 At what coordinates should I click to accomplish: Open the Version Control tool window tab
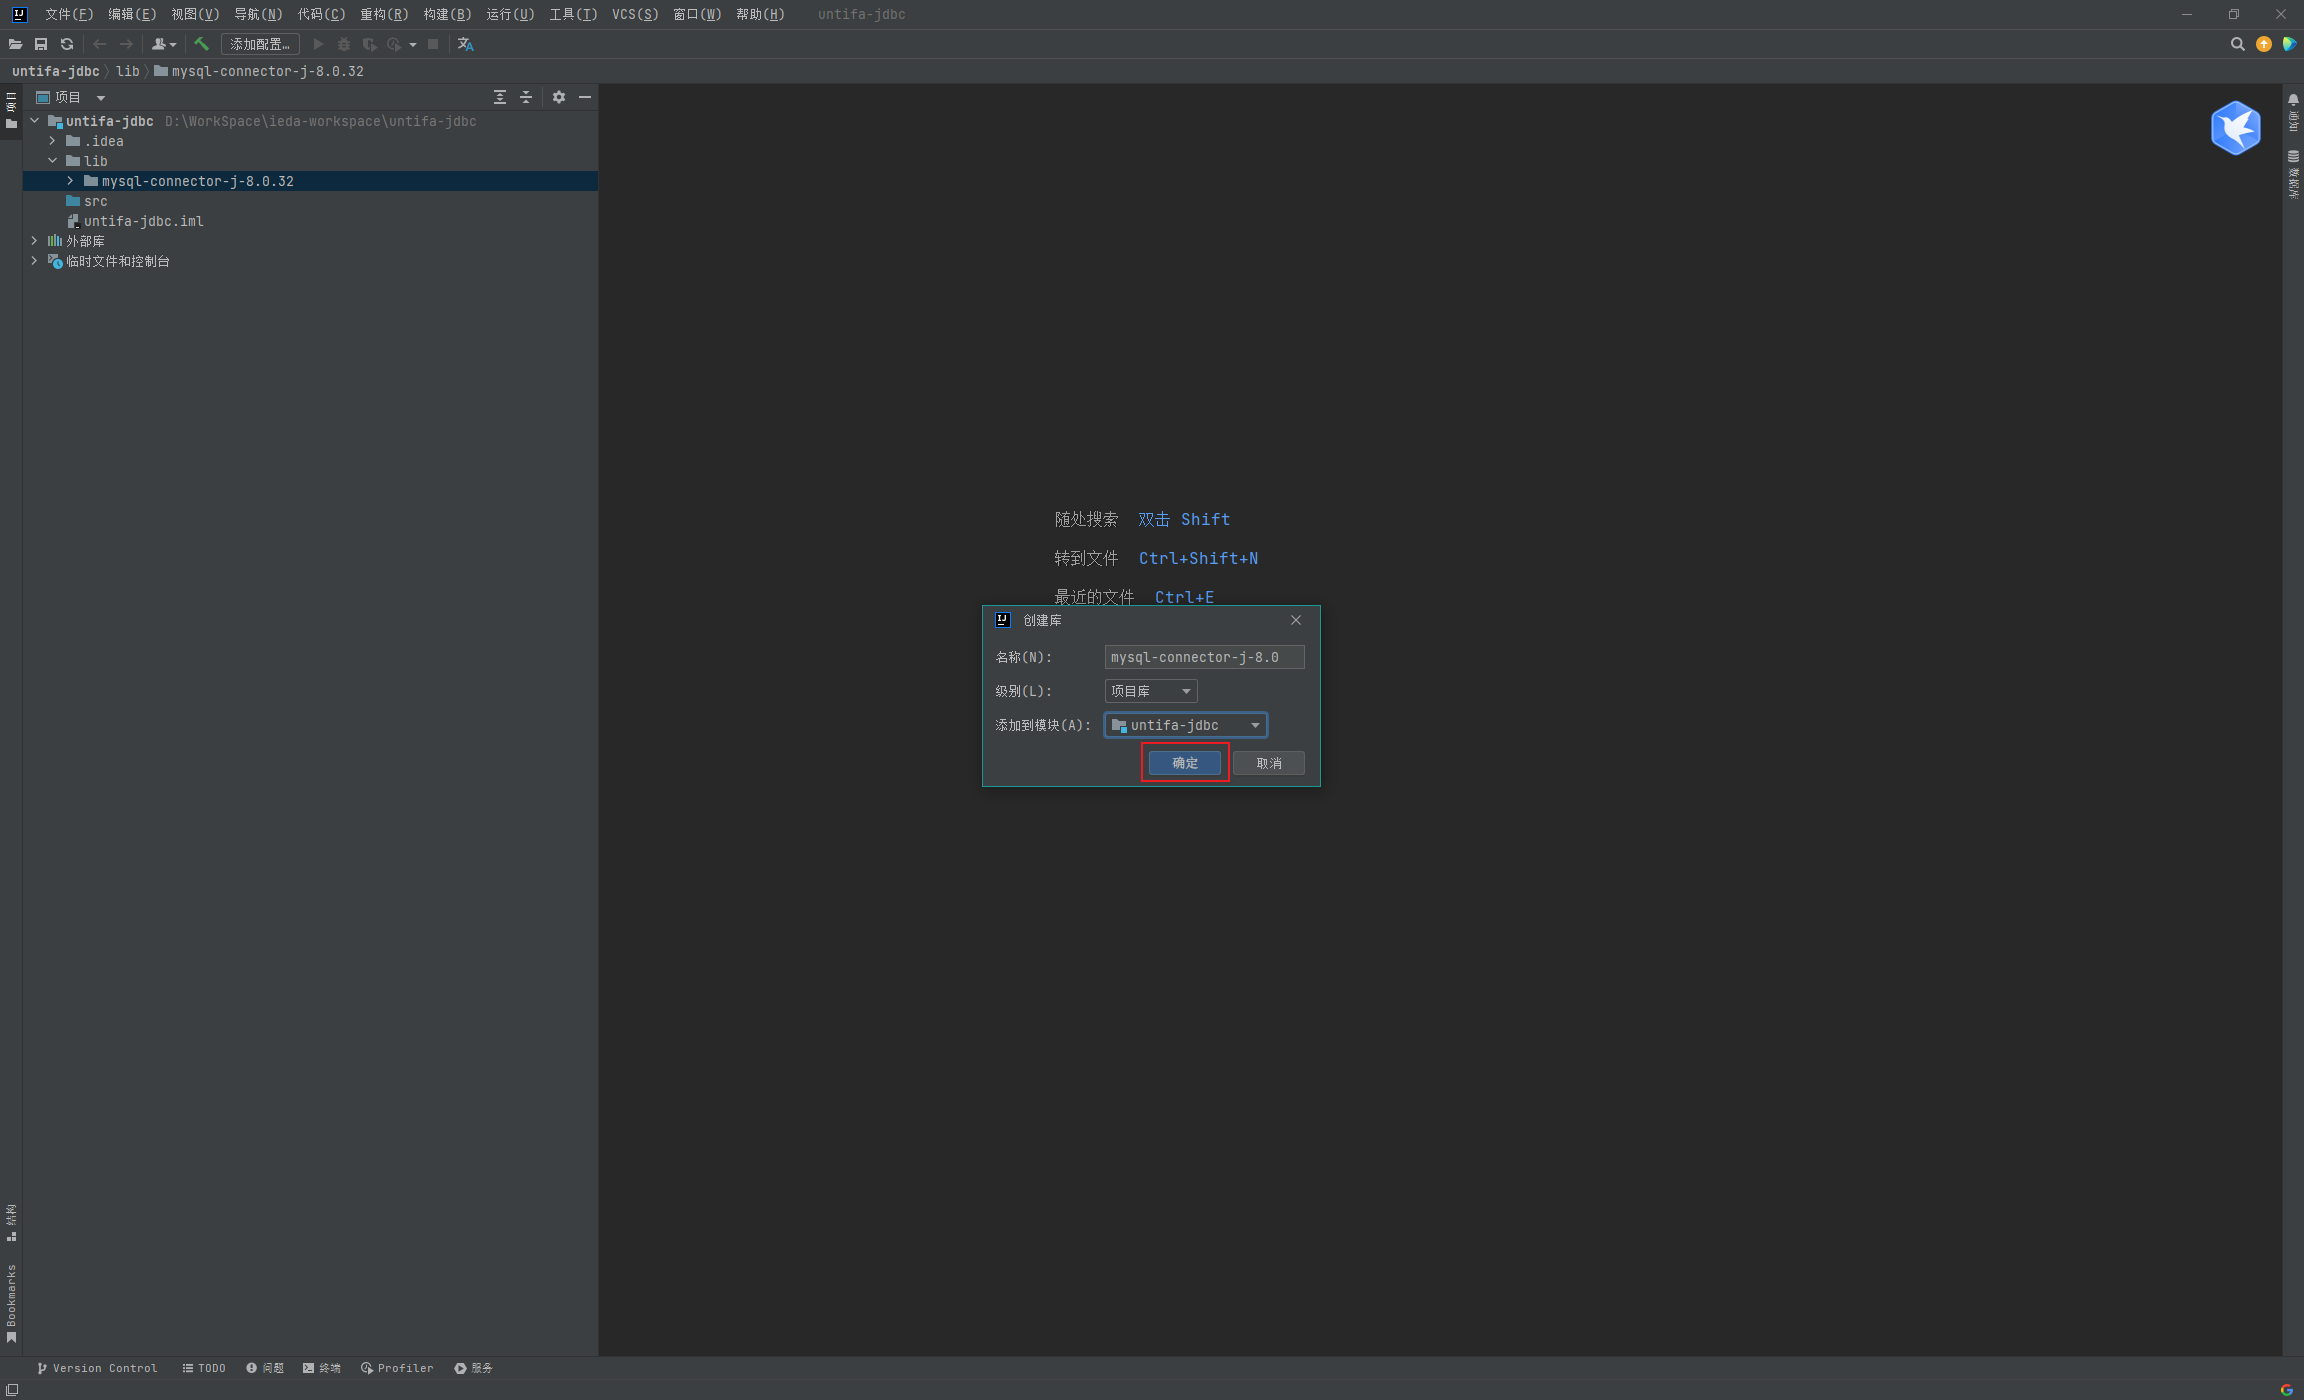coord(97,1368)
